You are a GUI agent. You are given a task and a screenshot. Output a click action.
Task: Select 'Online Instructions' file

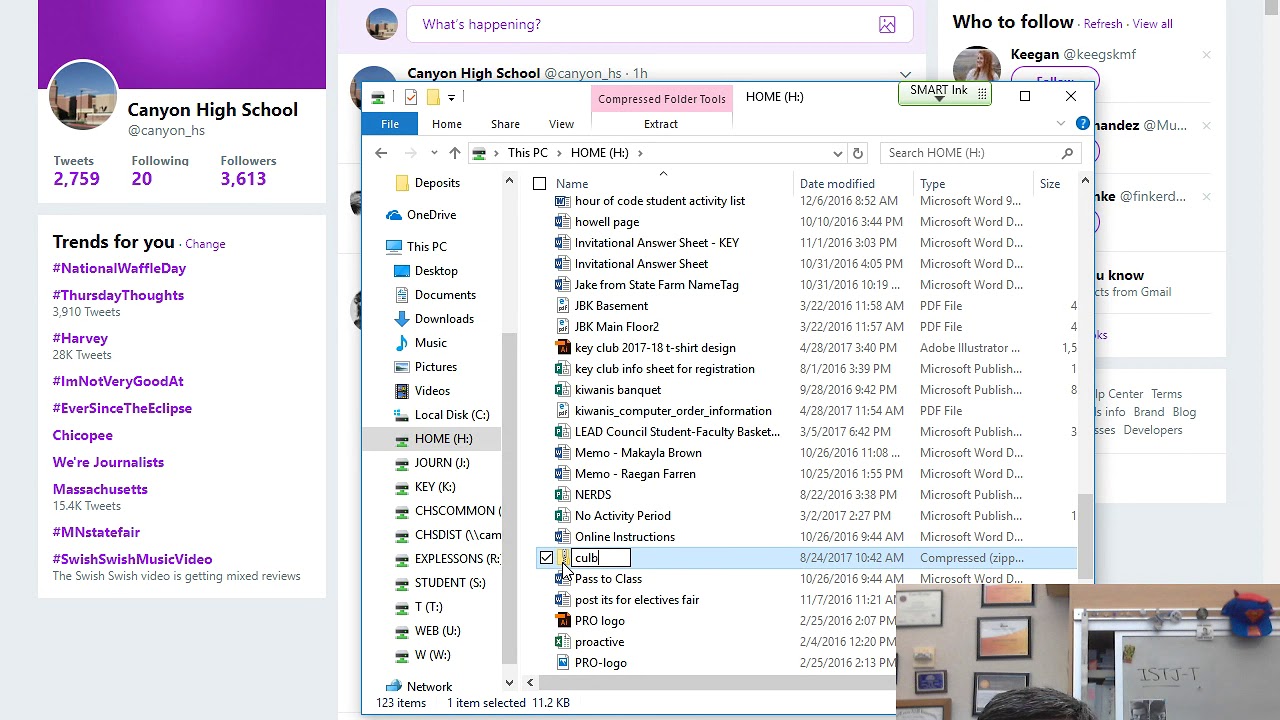click(x=625, y=537)
